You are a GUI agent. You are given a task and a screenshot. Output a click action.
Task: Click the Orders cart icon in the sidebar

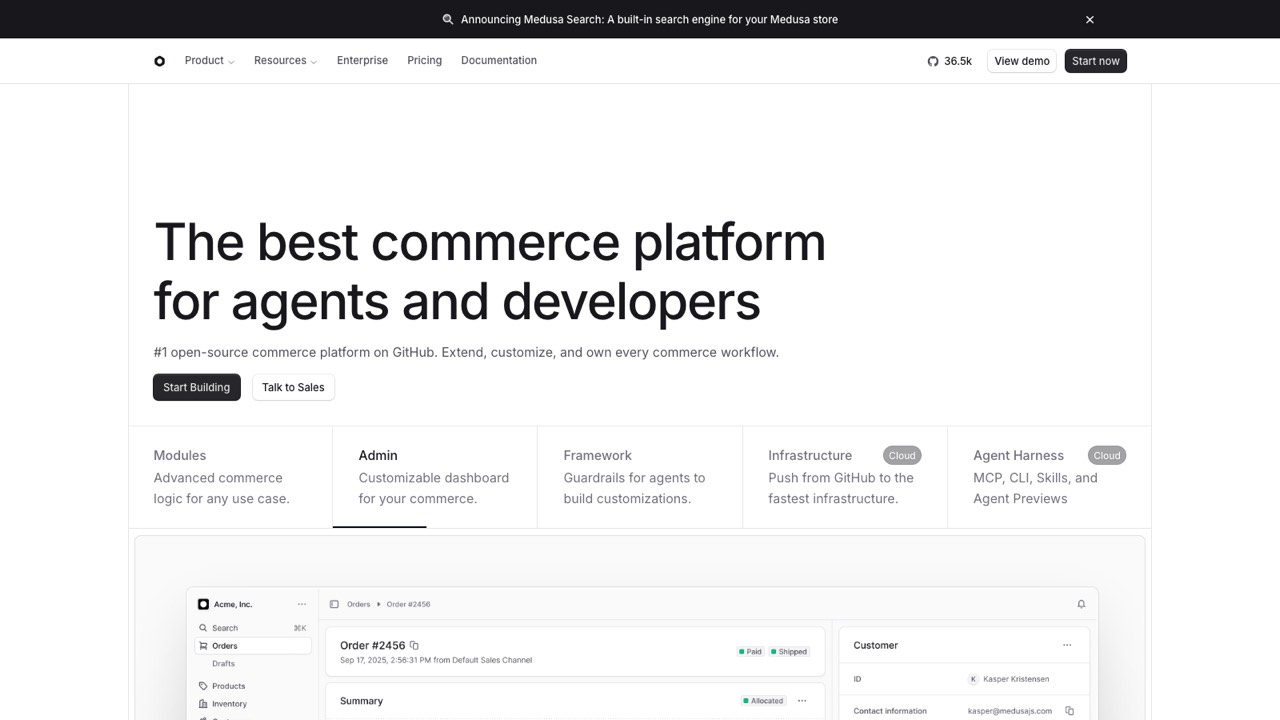pos(203,646)
